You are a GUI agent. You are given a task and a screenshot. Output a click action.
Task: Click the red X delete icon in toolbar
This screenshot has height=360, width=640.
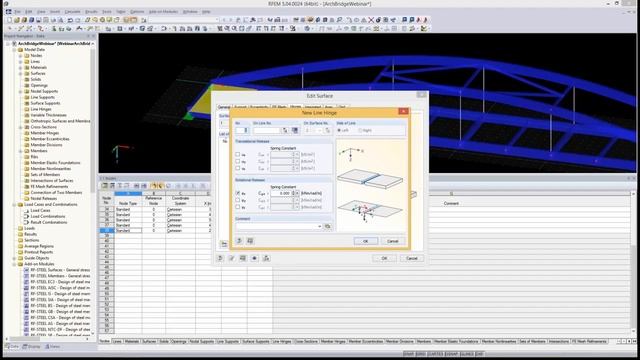(x=371, y=20)
